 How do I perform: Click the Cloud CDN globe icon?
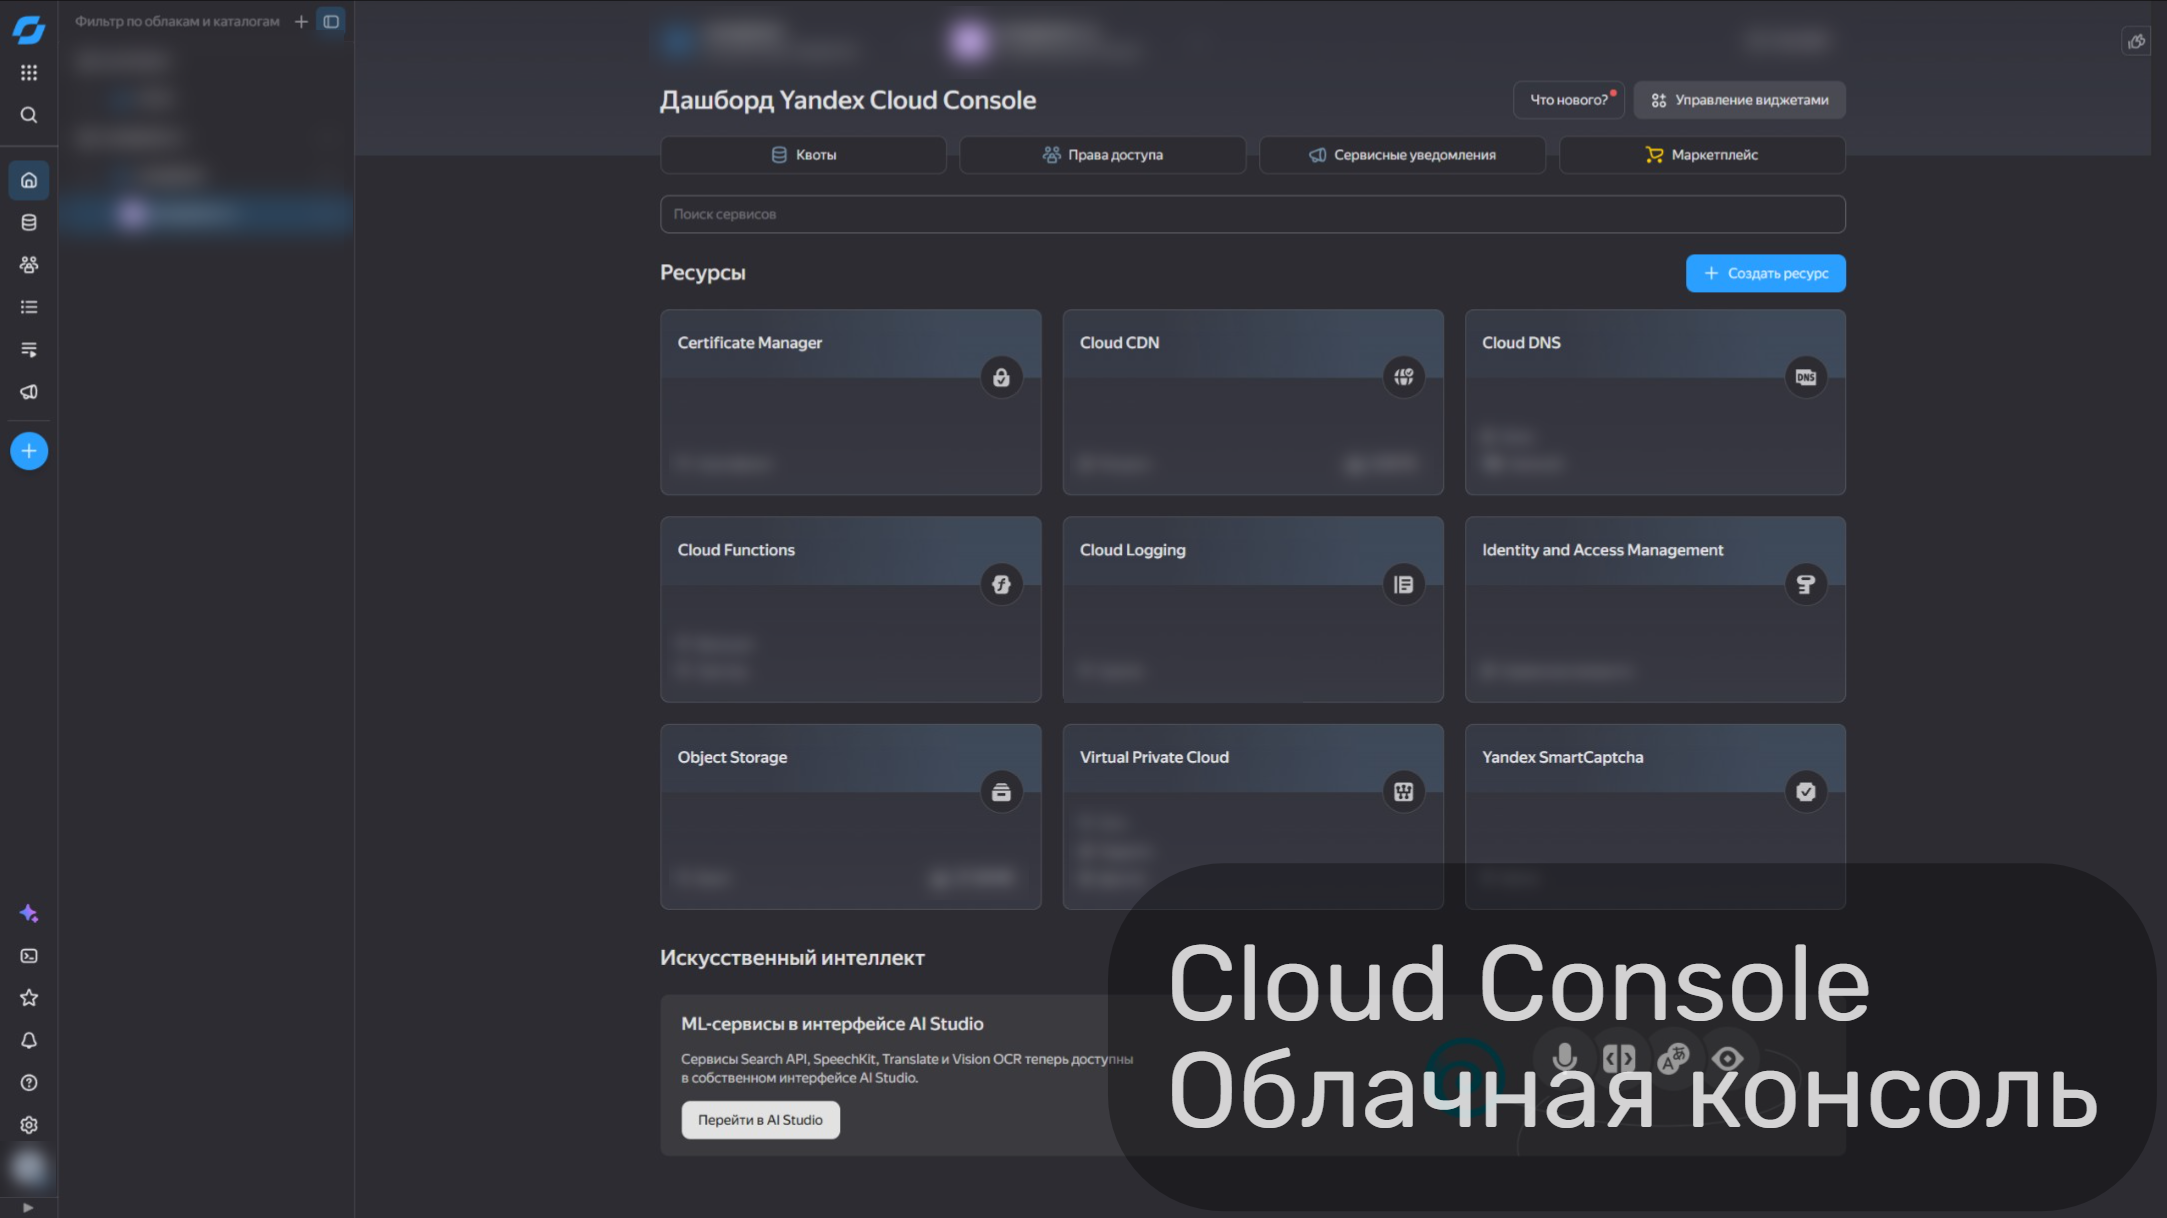1404,377
